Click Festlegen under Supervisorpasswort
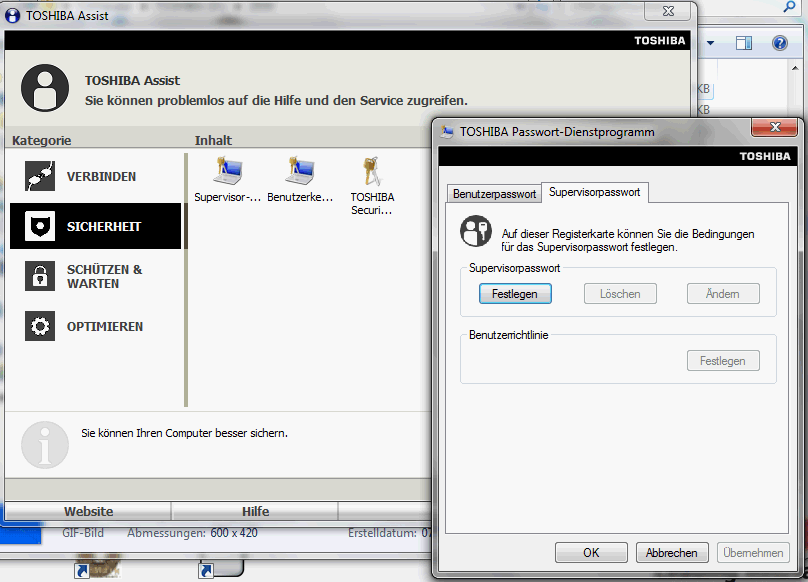Image resolution: width=808 pixels, height=582 pixels. click(515, 294)
